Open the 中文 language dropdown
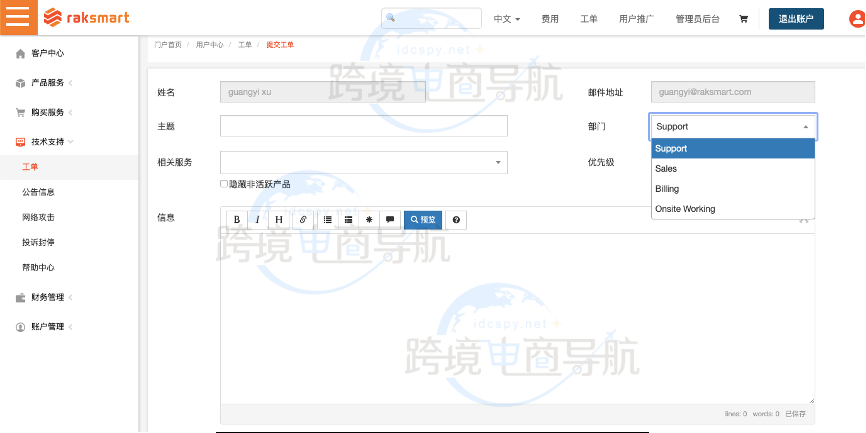The width and height of the screenshot is (866, 433). (x=509, y=18)
